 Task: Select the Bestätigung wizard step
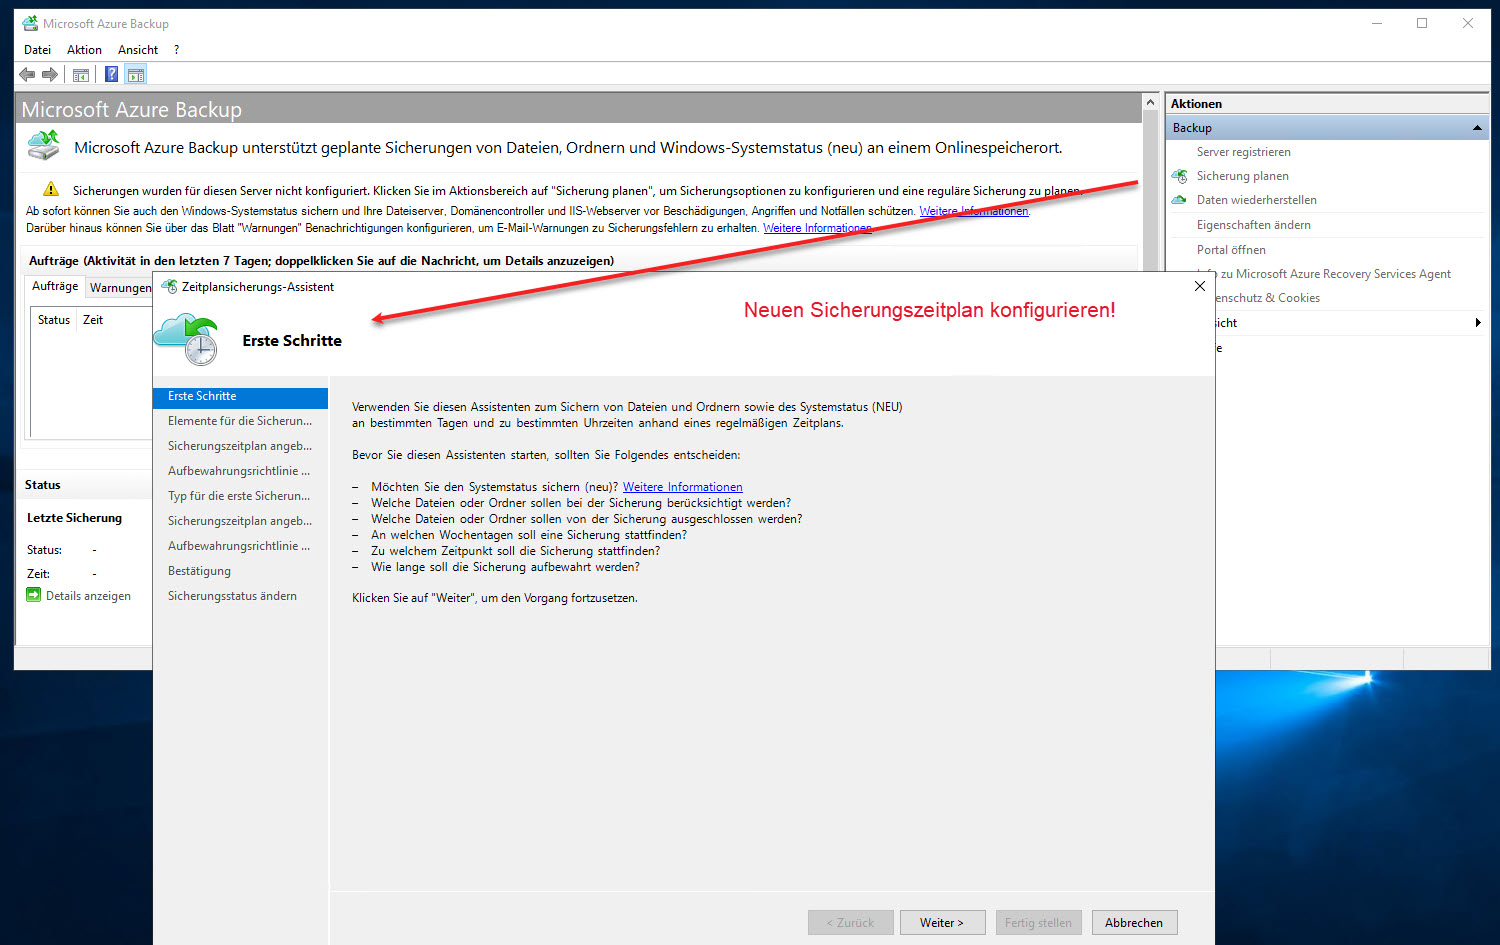199,570
